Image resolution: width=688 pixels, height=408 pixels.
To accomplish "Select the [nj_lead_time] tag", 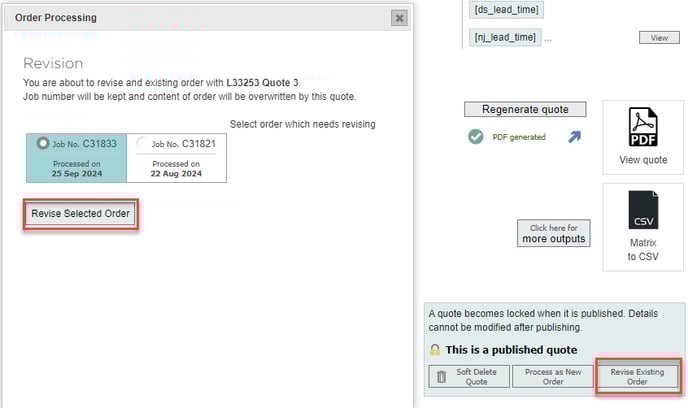I will [506, 38].
